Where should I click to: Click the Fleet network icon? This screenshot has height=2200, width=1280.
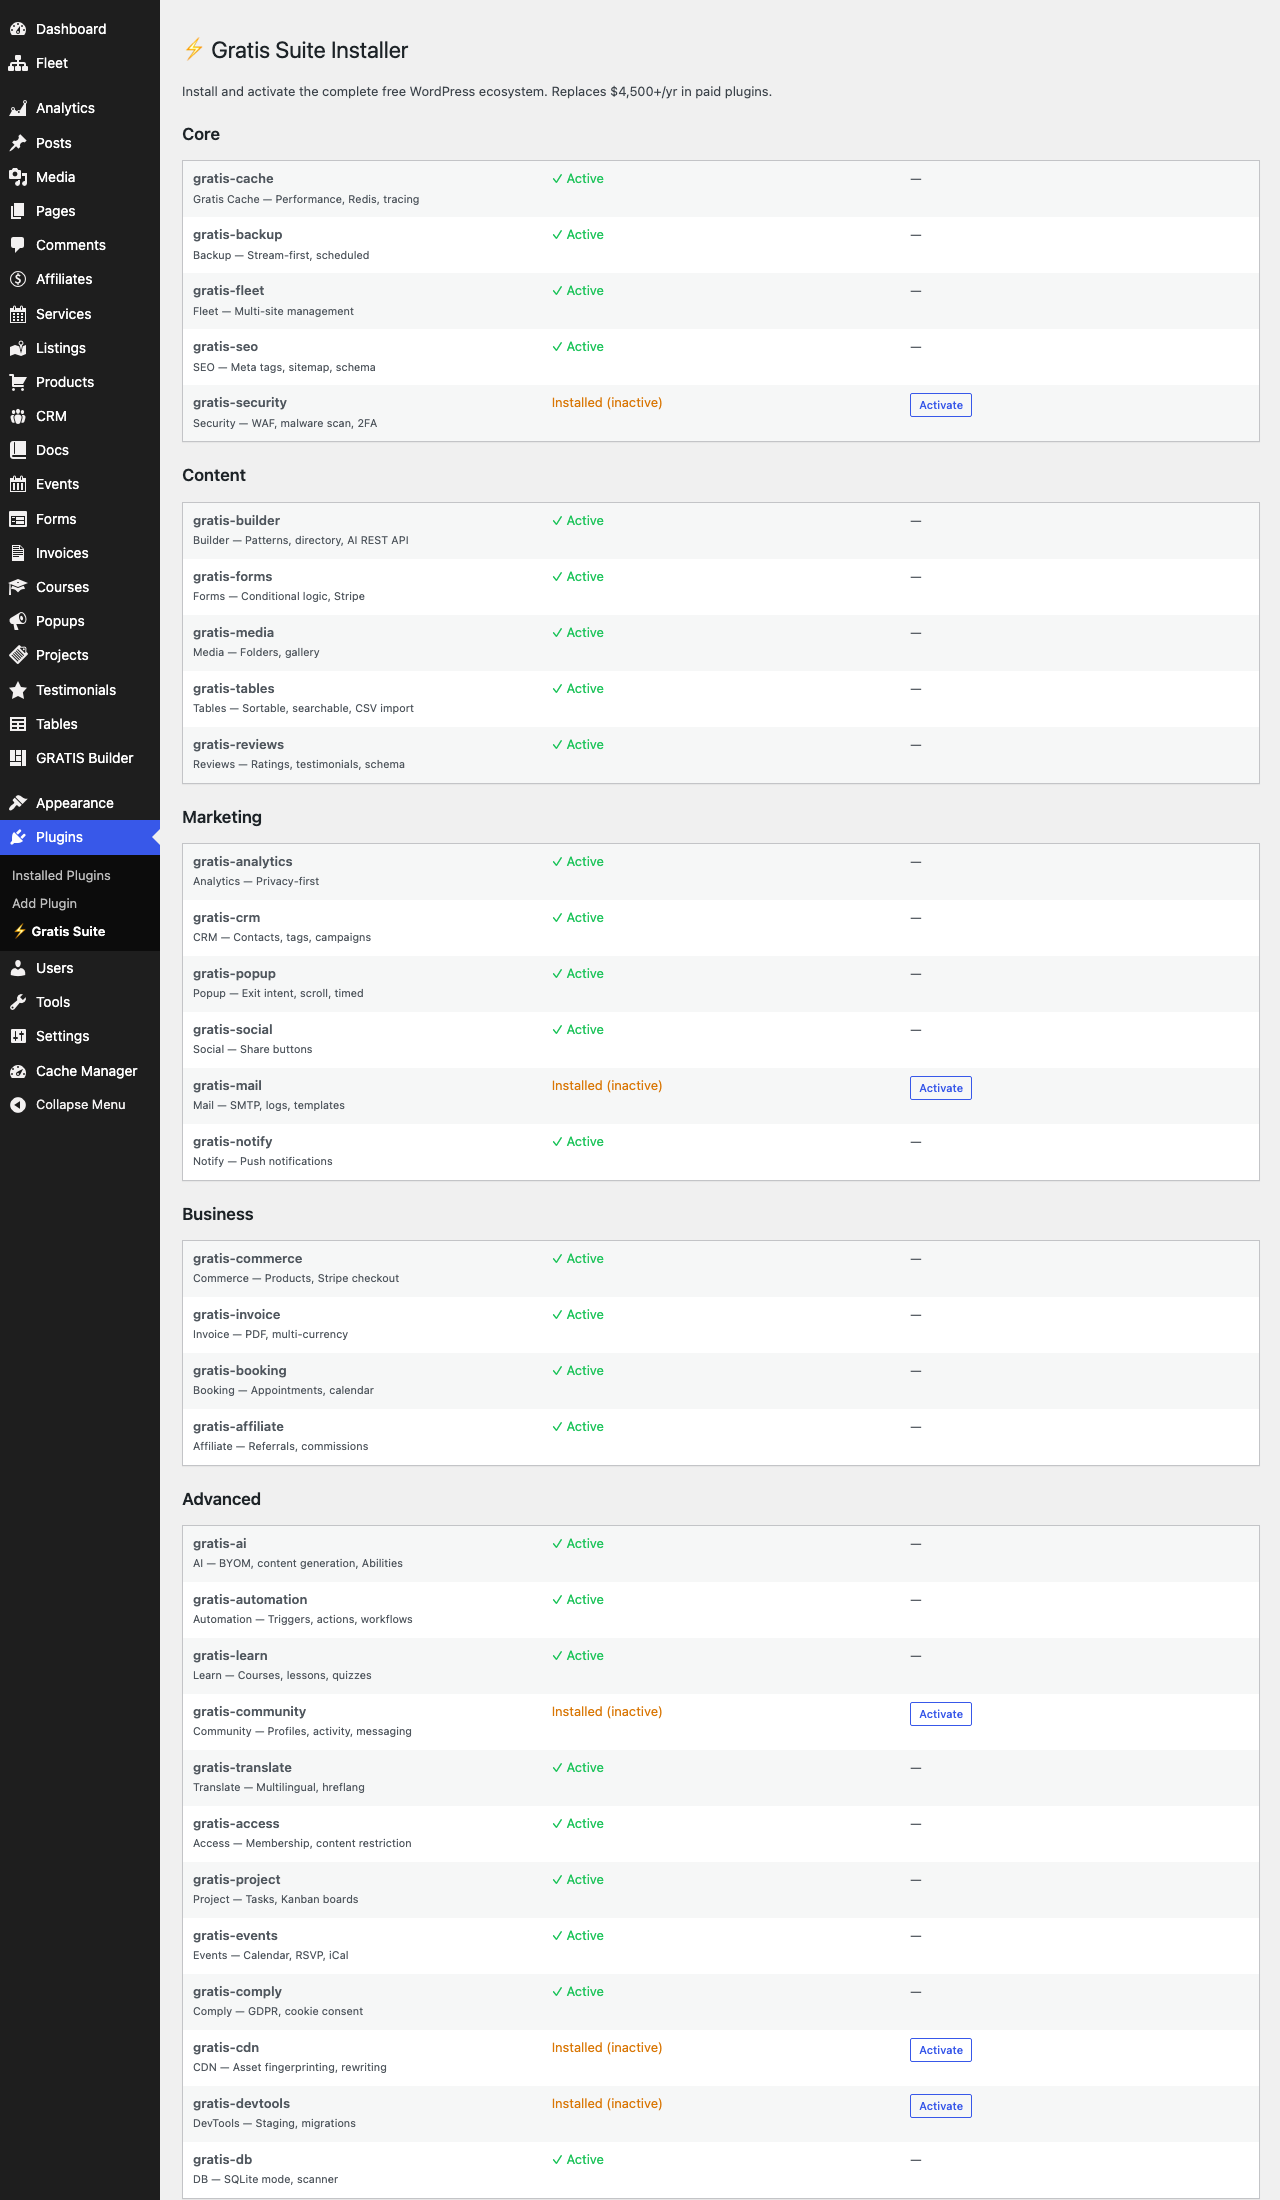[x=18, y=63]
